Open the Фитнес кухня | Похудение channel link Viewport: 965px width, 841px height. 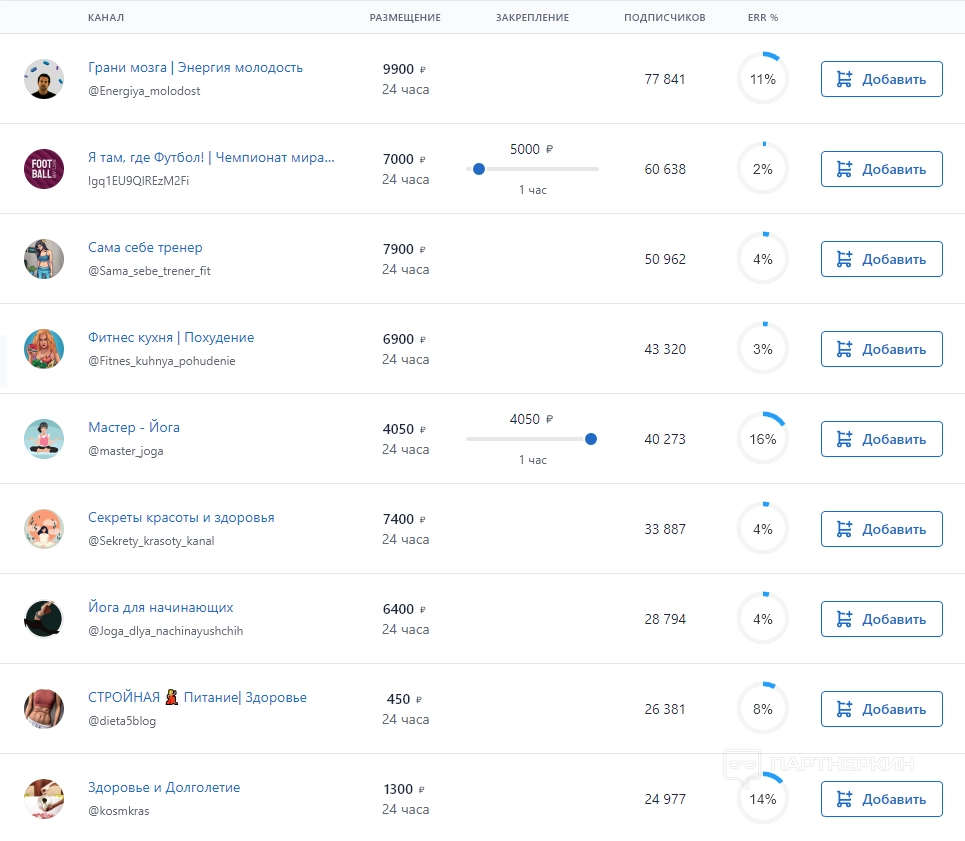[x=171, y=338]
